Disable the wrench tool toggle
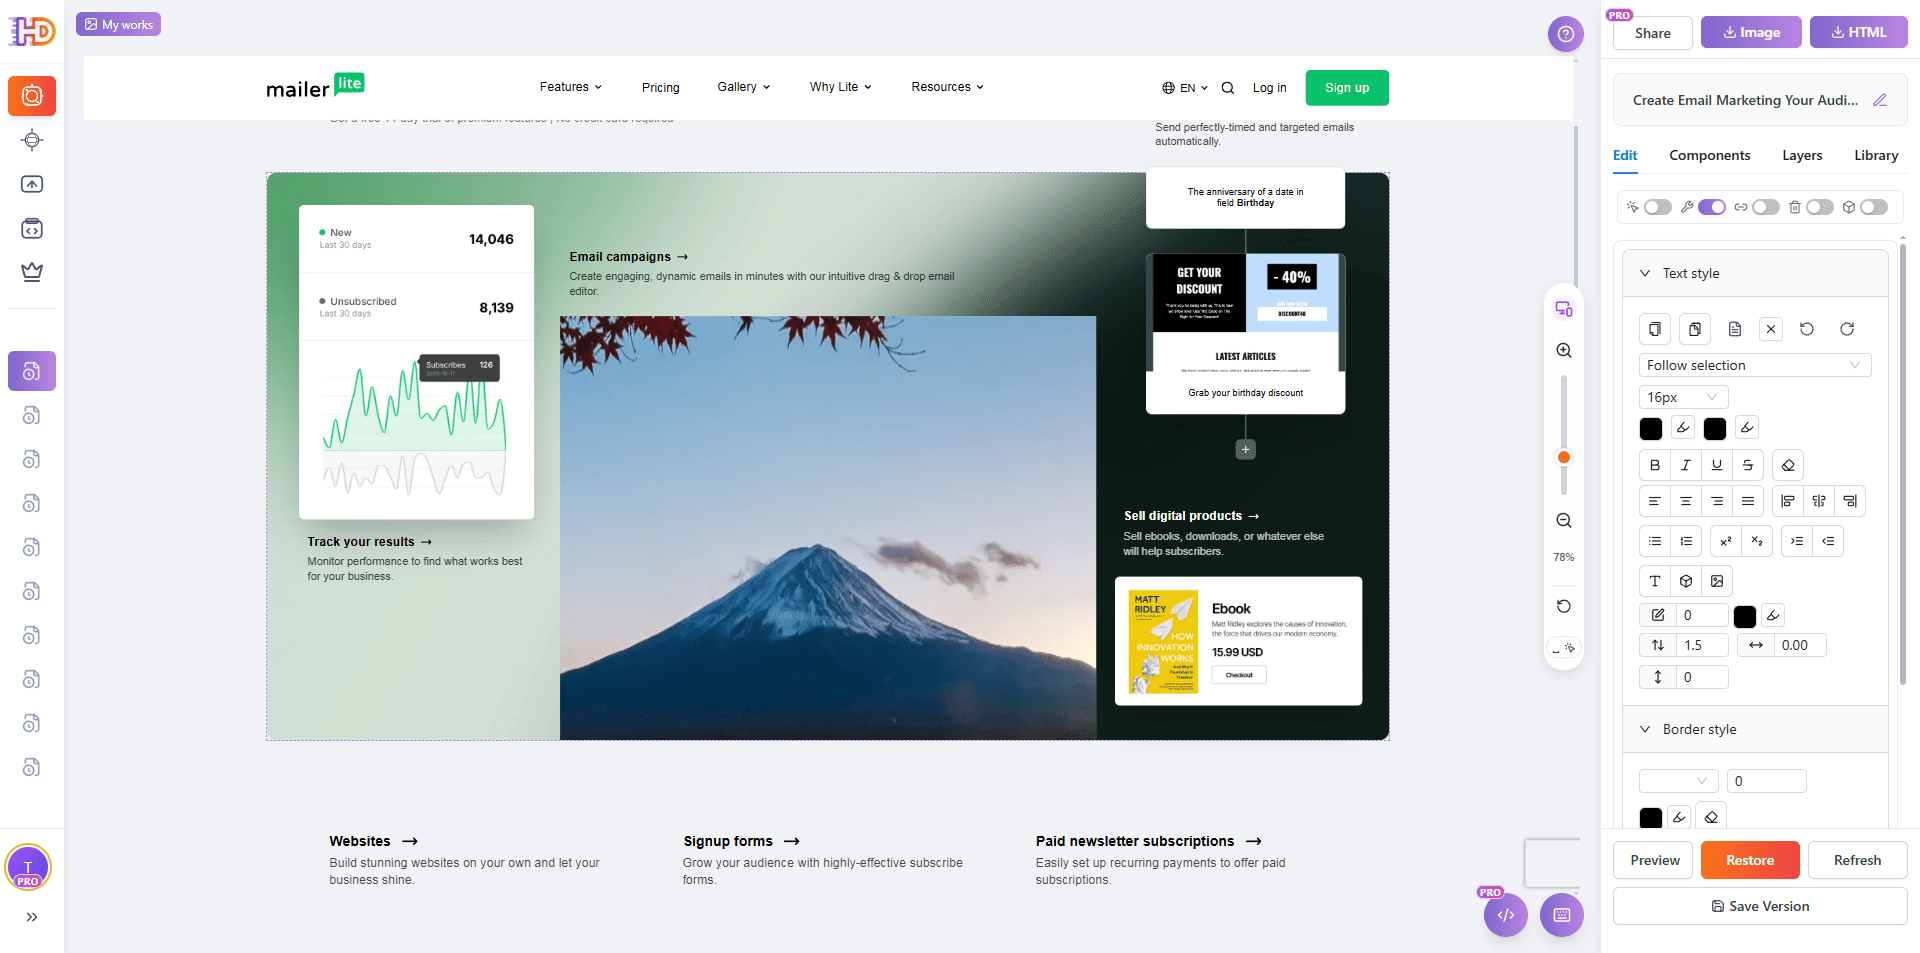The image size is (1920, 953). [x=1711, y=207]
